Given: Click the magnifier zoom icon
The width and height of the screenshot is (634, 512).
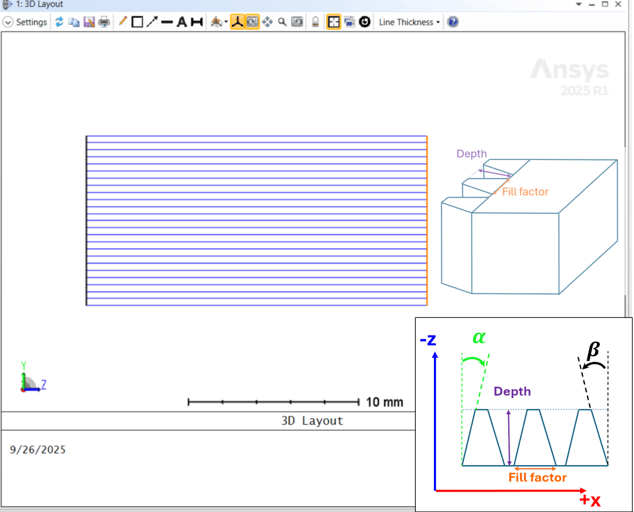Looking at the screenshot, I should pos(282,22).
